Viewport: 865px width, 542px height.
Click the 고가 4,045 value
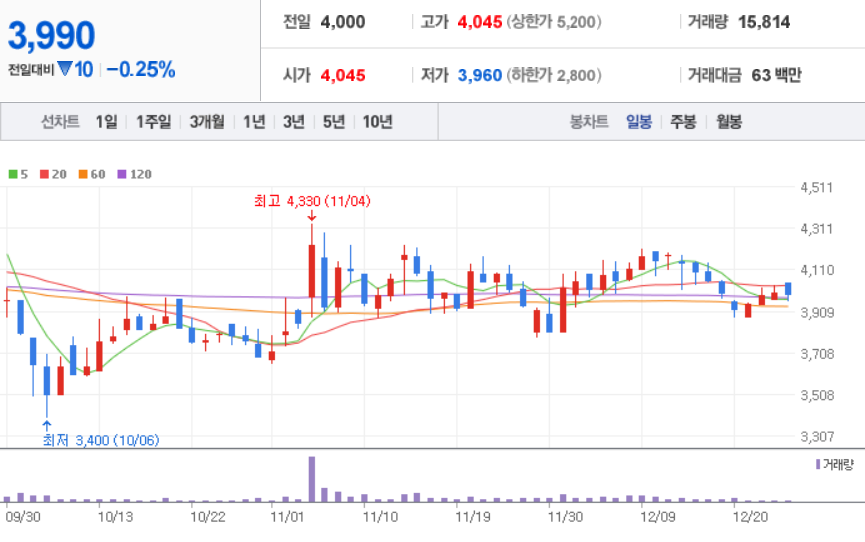480,22
